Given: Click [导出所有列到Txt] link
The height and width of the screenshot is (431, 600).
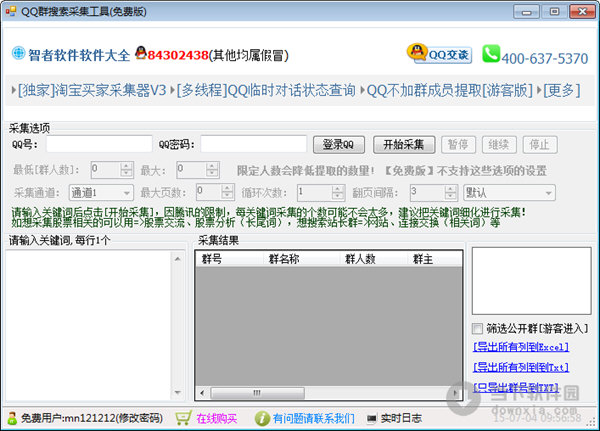Looking at the screenshot, I should pos(521,367).
